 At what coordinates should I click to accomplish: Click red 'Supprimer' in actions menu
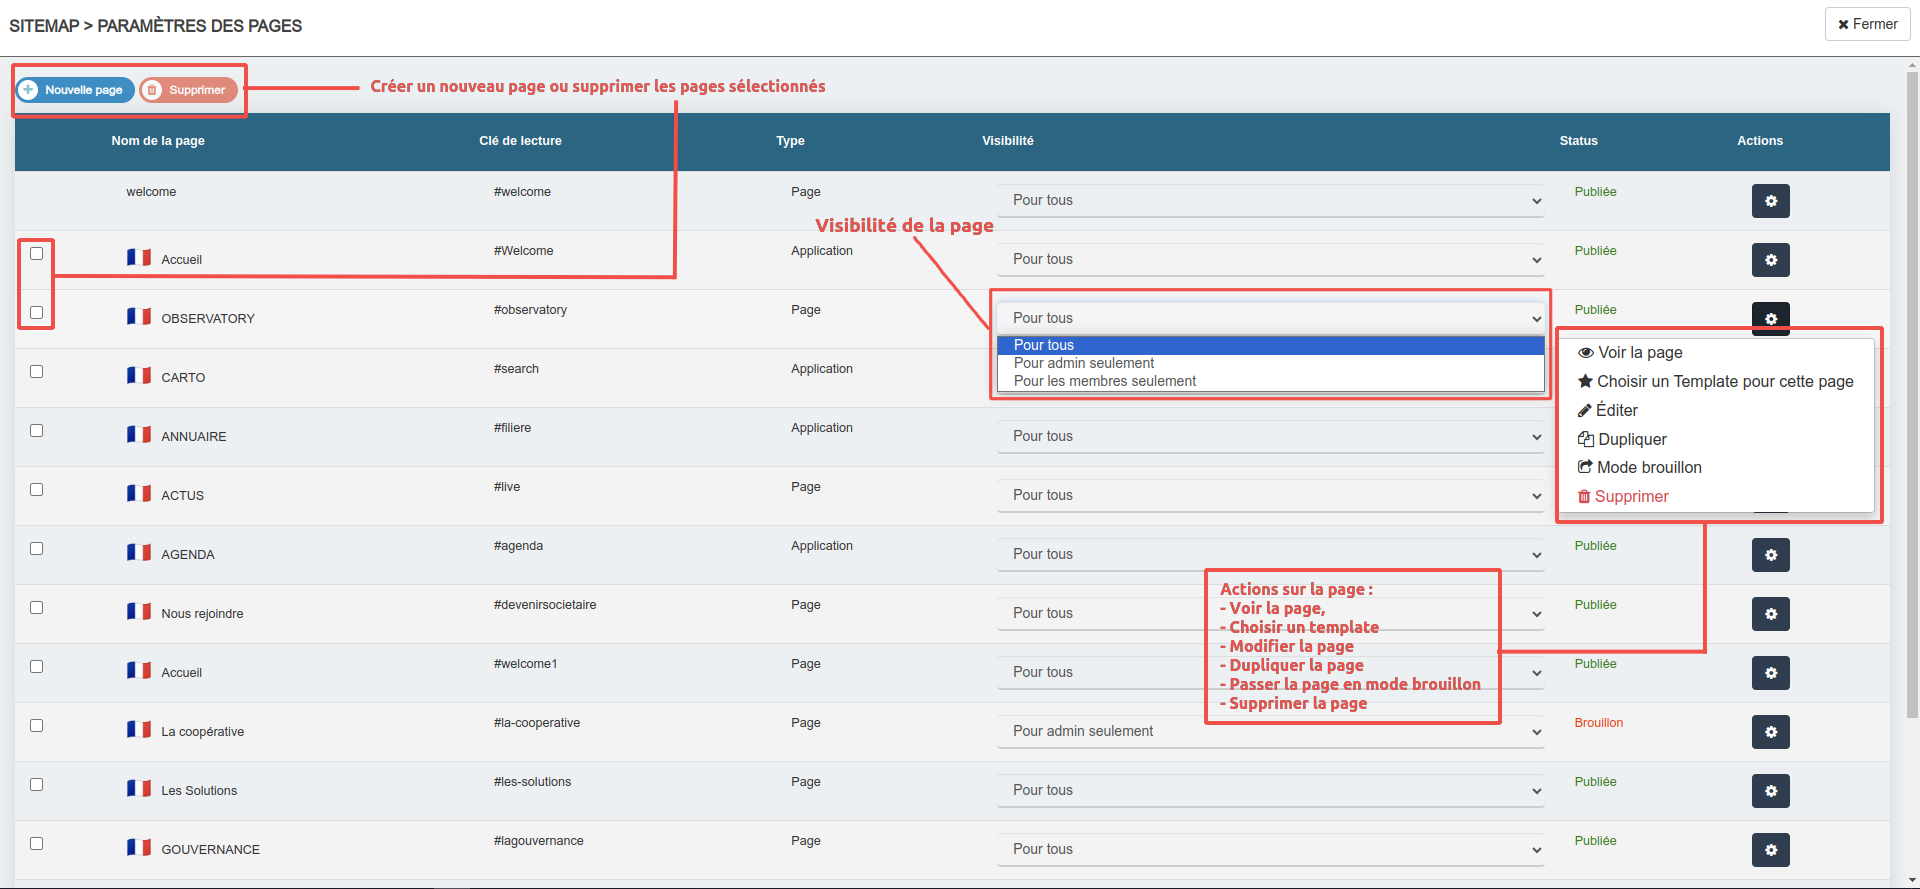click(x=1630, y=497)
